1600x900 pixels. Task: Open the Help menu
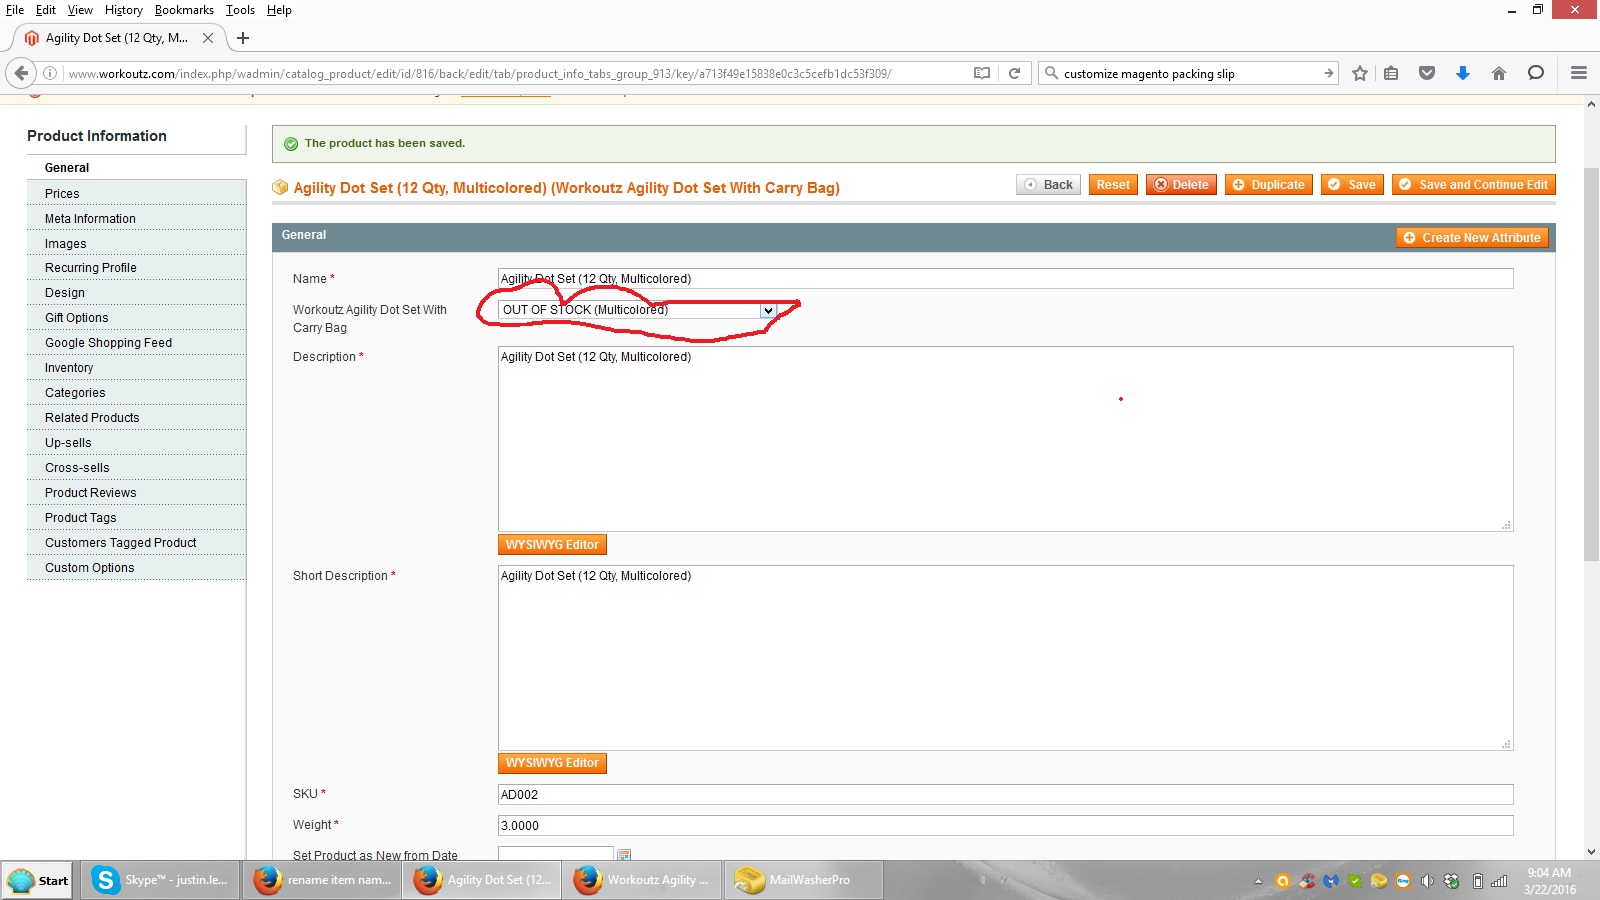(x=279, y=10)
